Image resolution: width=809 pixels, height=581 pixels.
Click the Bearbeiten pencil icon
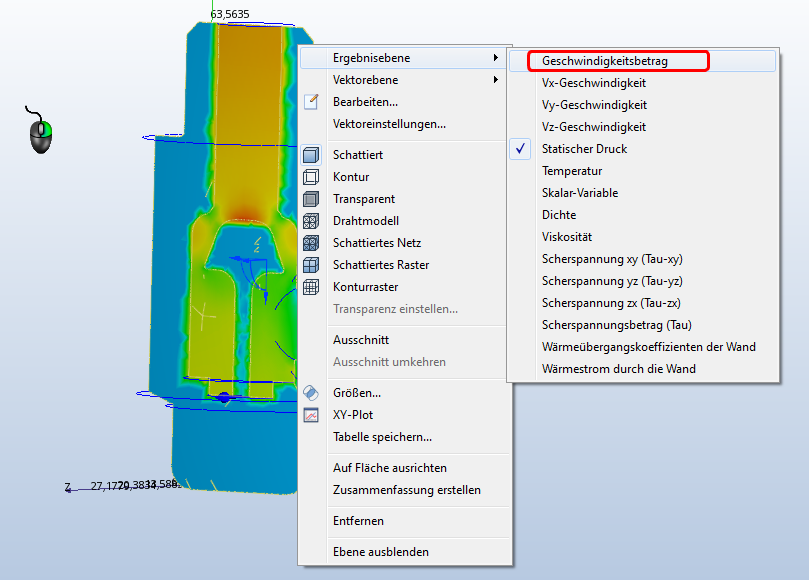[311, 102]
